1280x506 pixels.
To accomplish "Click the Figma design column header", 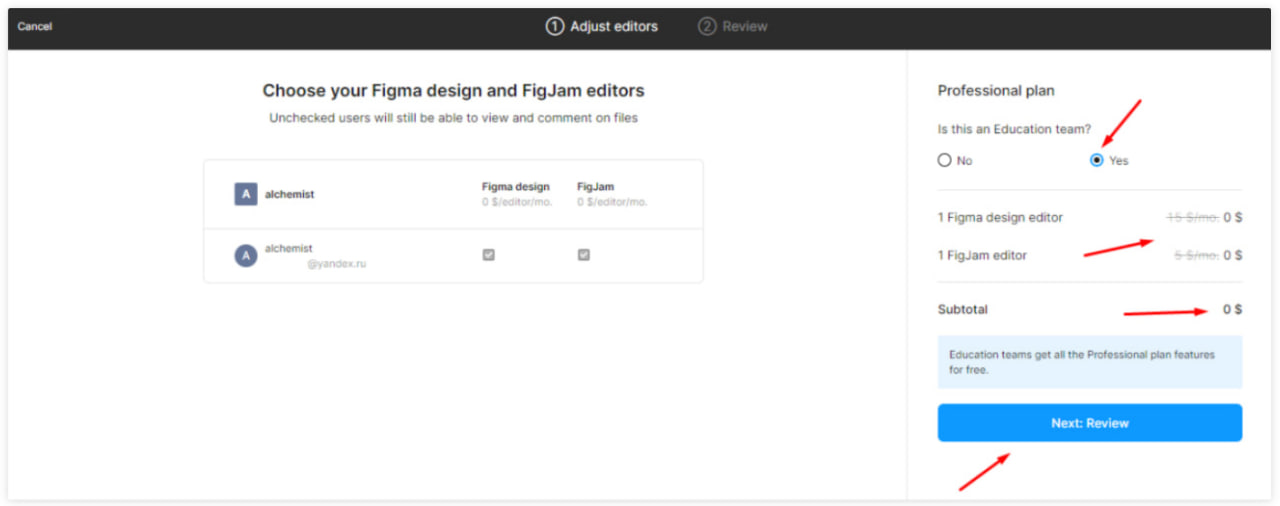I will click(x=515, y=187).
